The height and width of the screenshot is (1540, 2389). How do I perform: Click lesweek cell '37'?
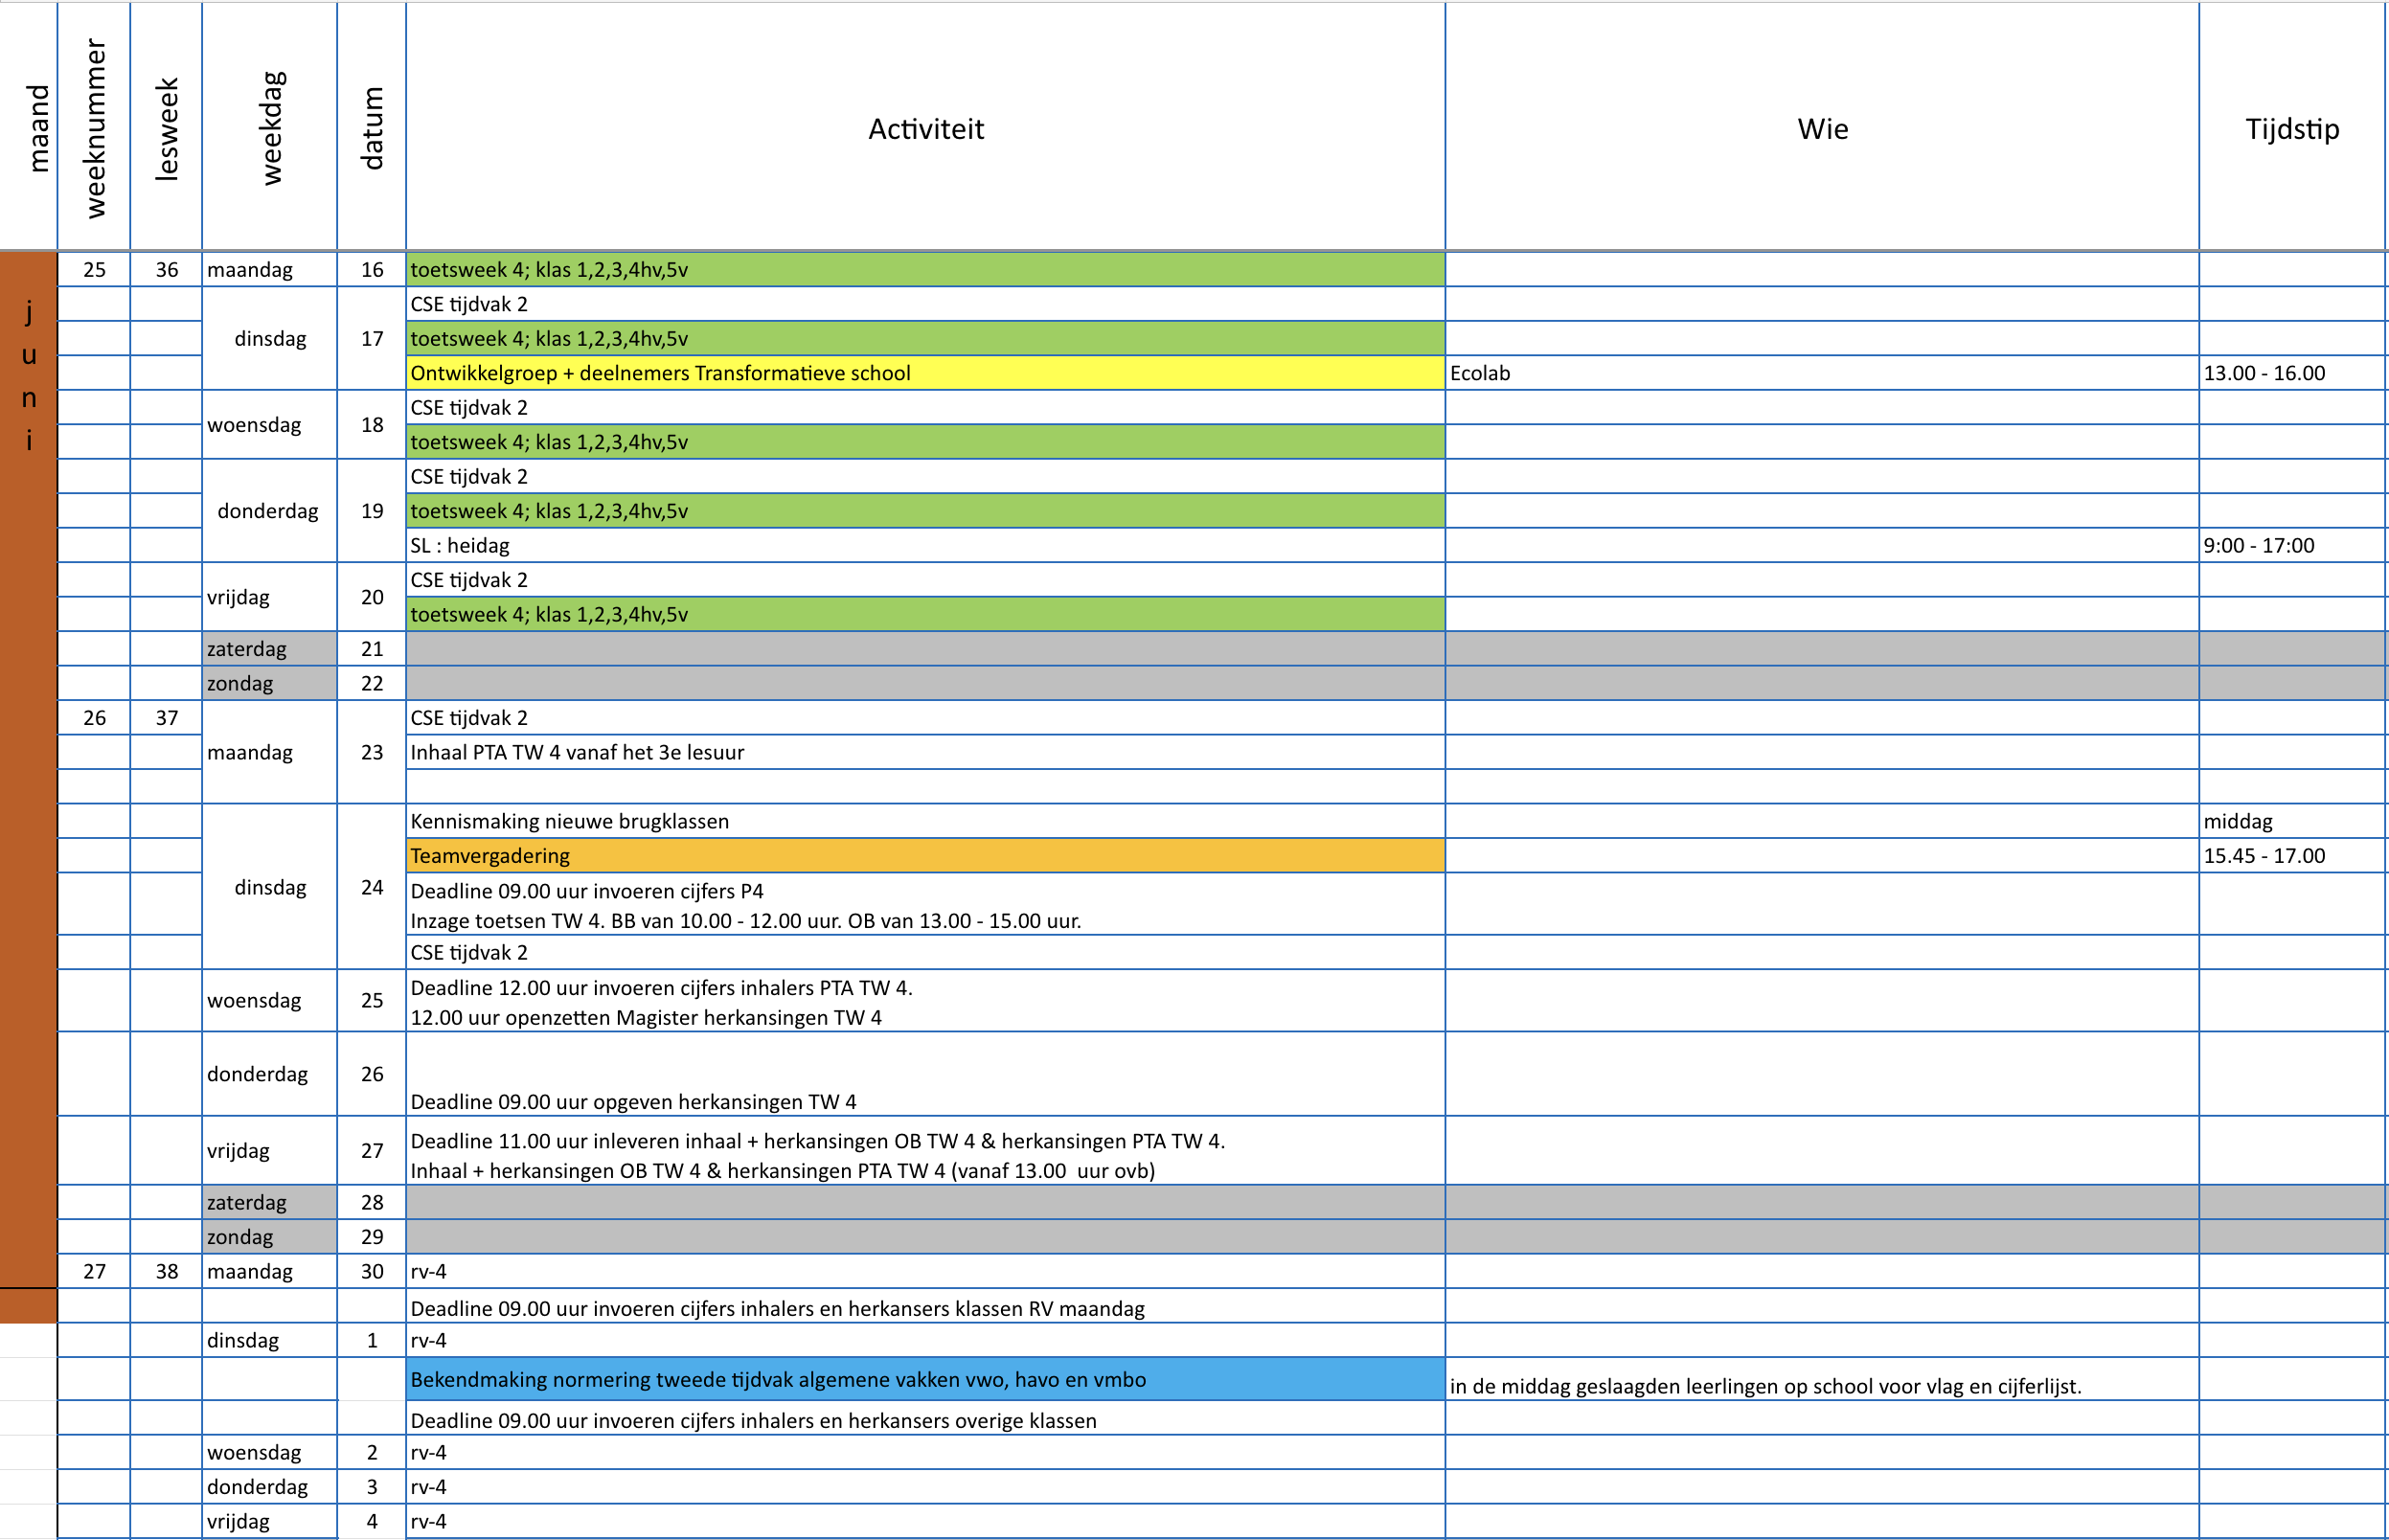pos(166,718)
